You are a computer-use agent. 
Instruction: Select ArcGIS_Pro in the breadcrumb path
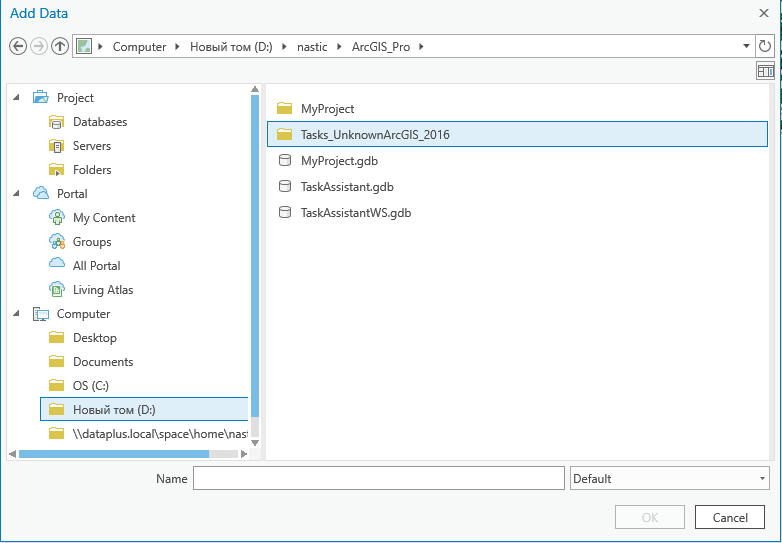381,47
